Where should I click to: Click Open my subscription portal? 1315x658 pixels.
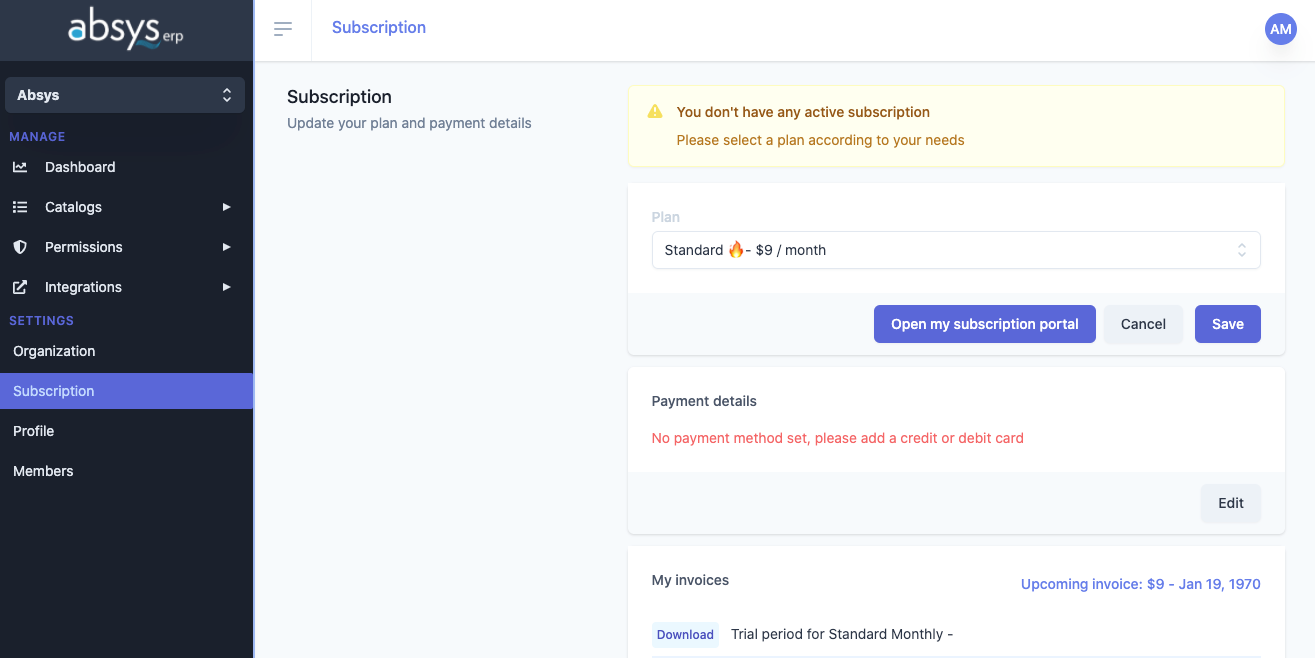click(x=984, y=324)
